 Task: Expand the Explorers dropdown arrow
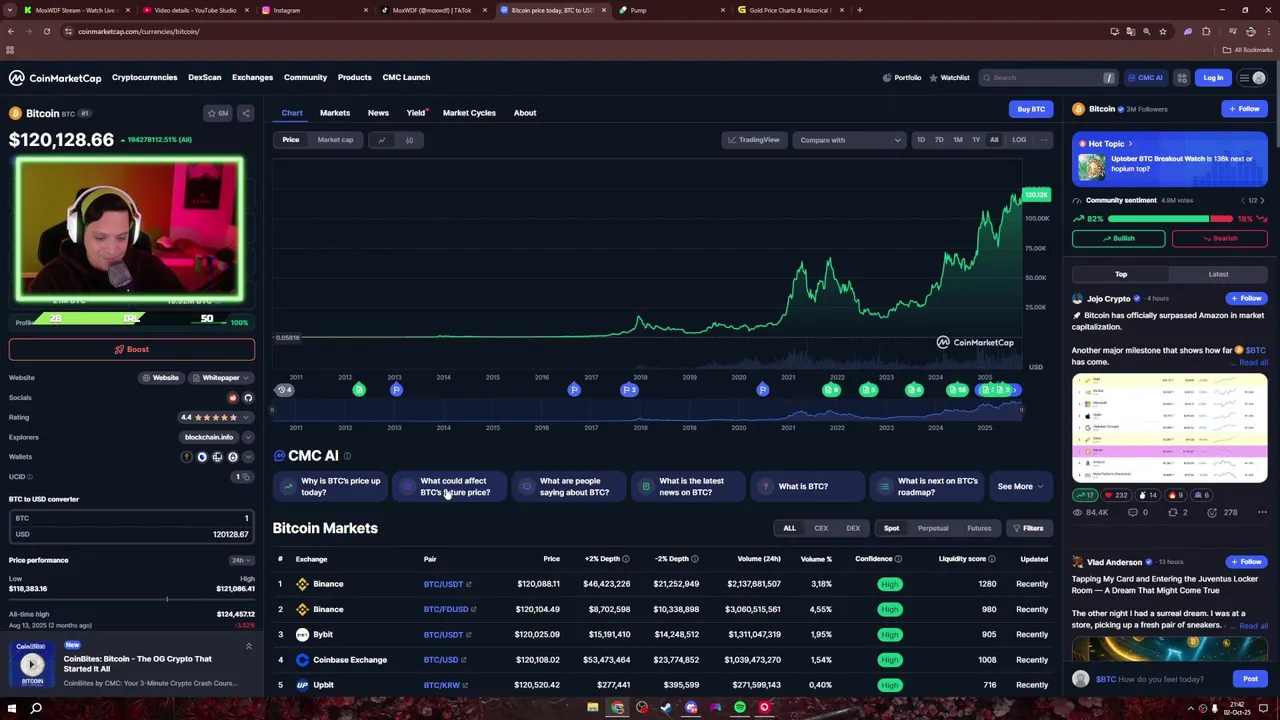click(248, 437)
